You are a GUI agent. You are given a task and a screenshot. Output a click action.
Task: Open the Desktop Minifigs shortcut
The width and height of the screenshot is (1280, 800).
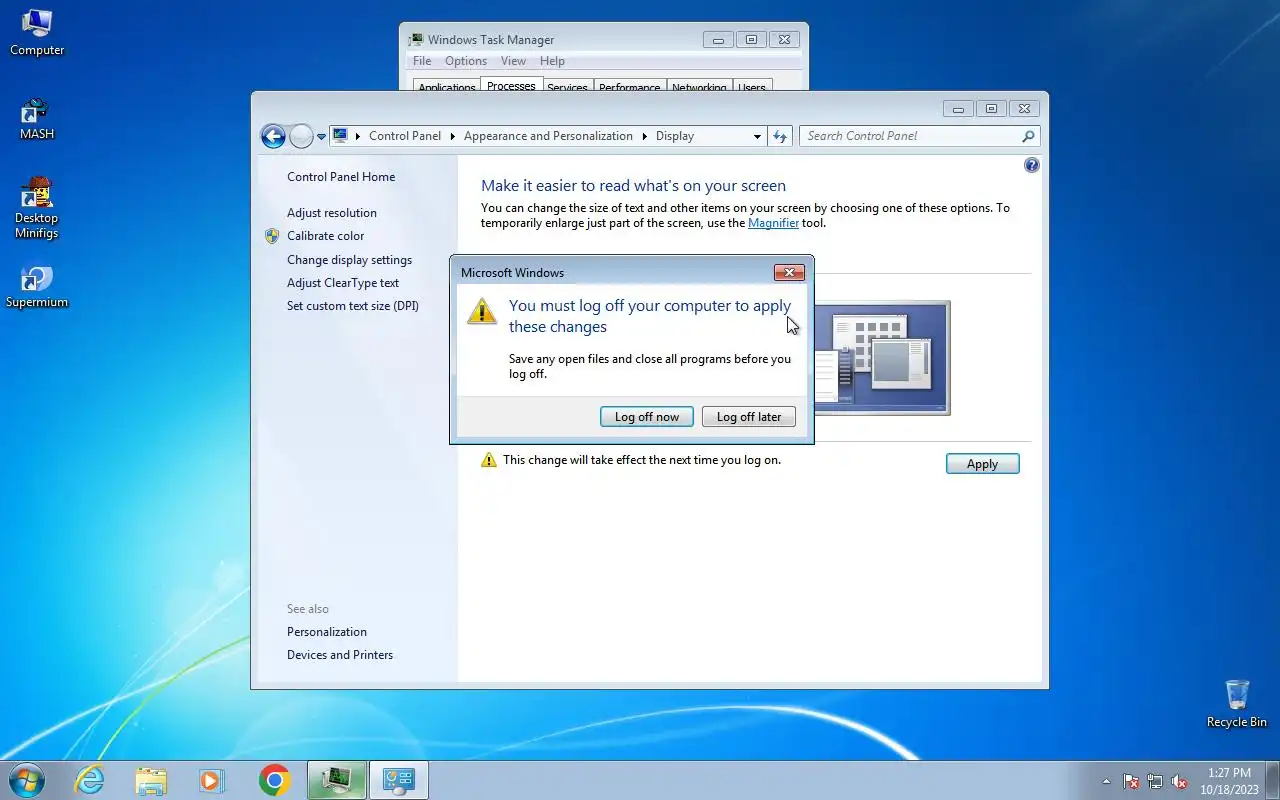(37, 208)
